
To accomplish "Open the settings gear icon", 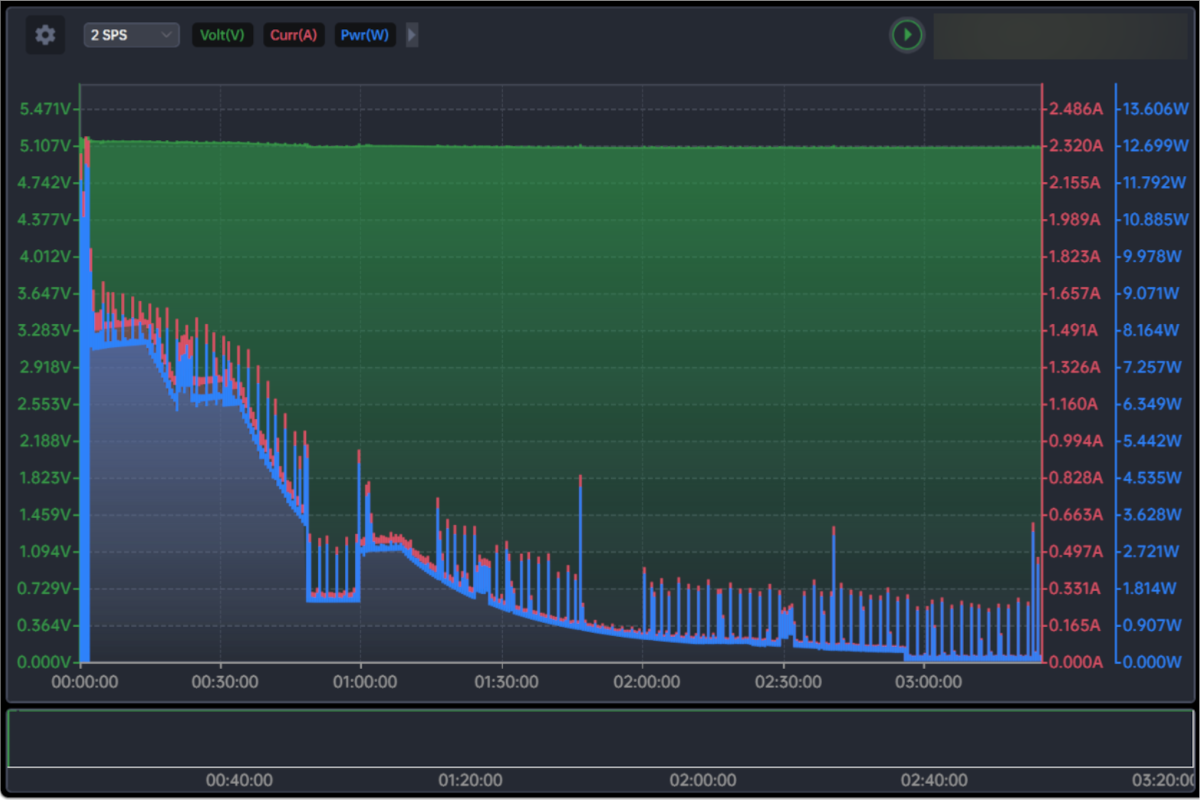I will (45, 35).
